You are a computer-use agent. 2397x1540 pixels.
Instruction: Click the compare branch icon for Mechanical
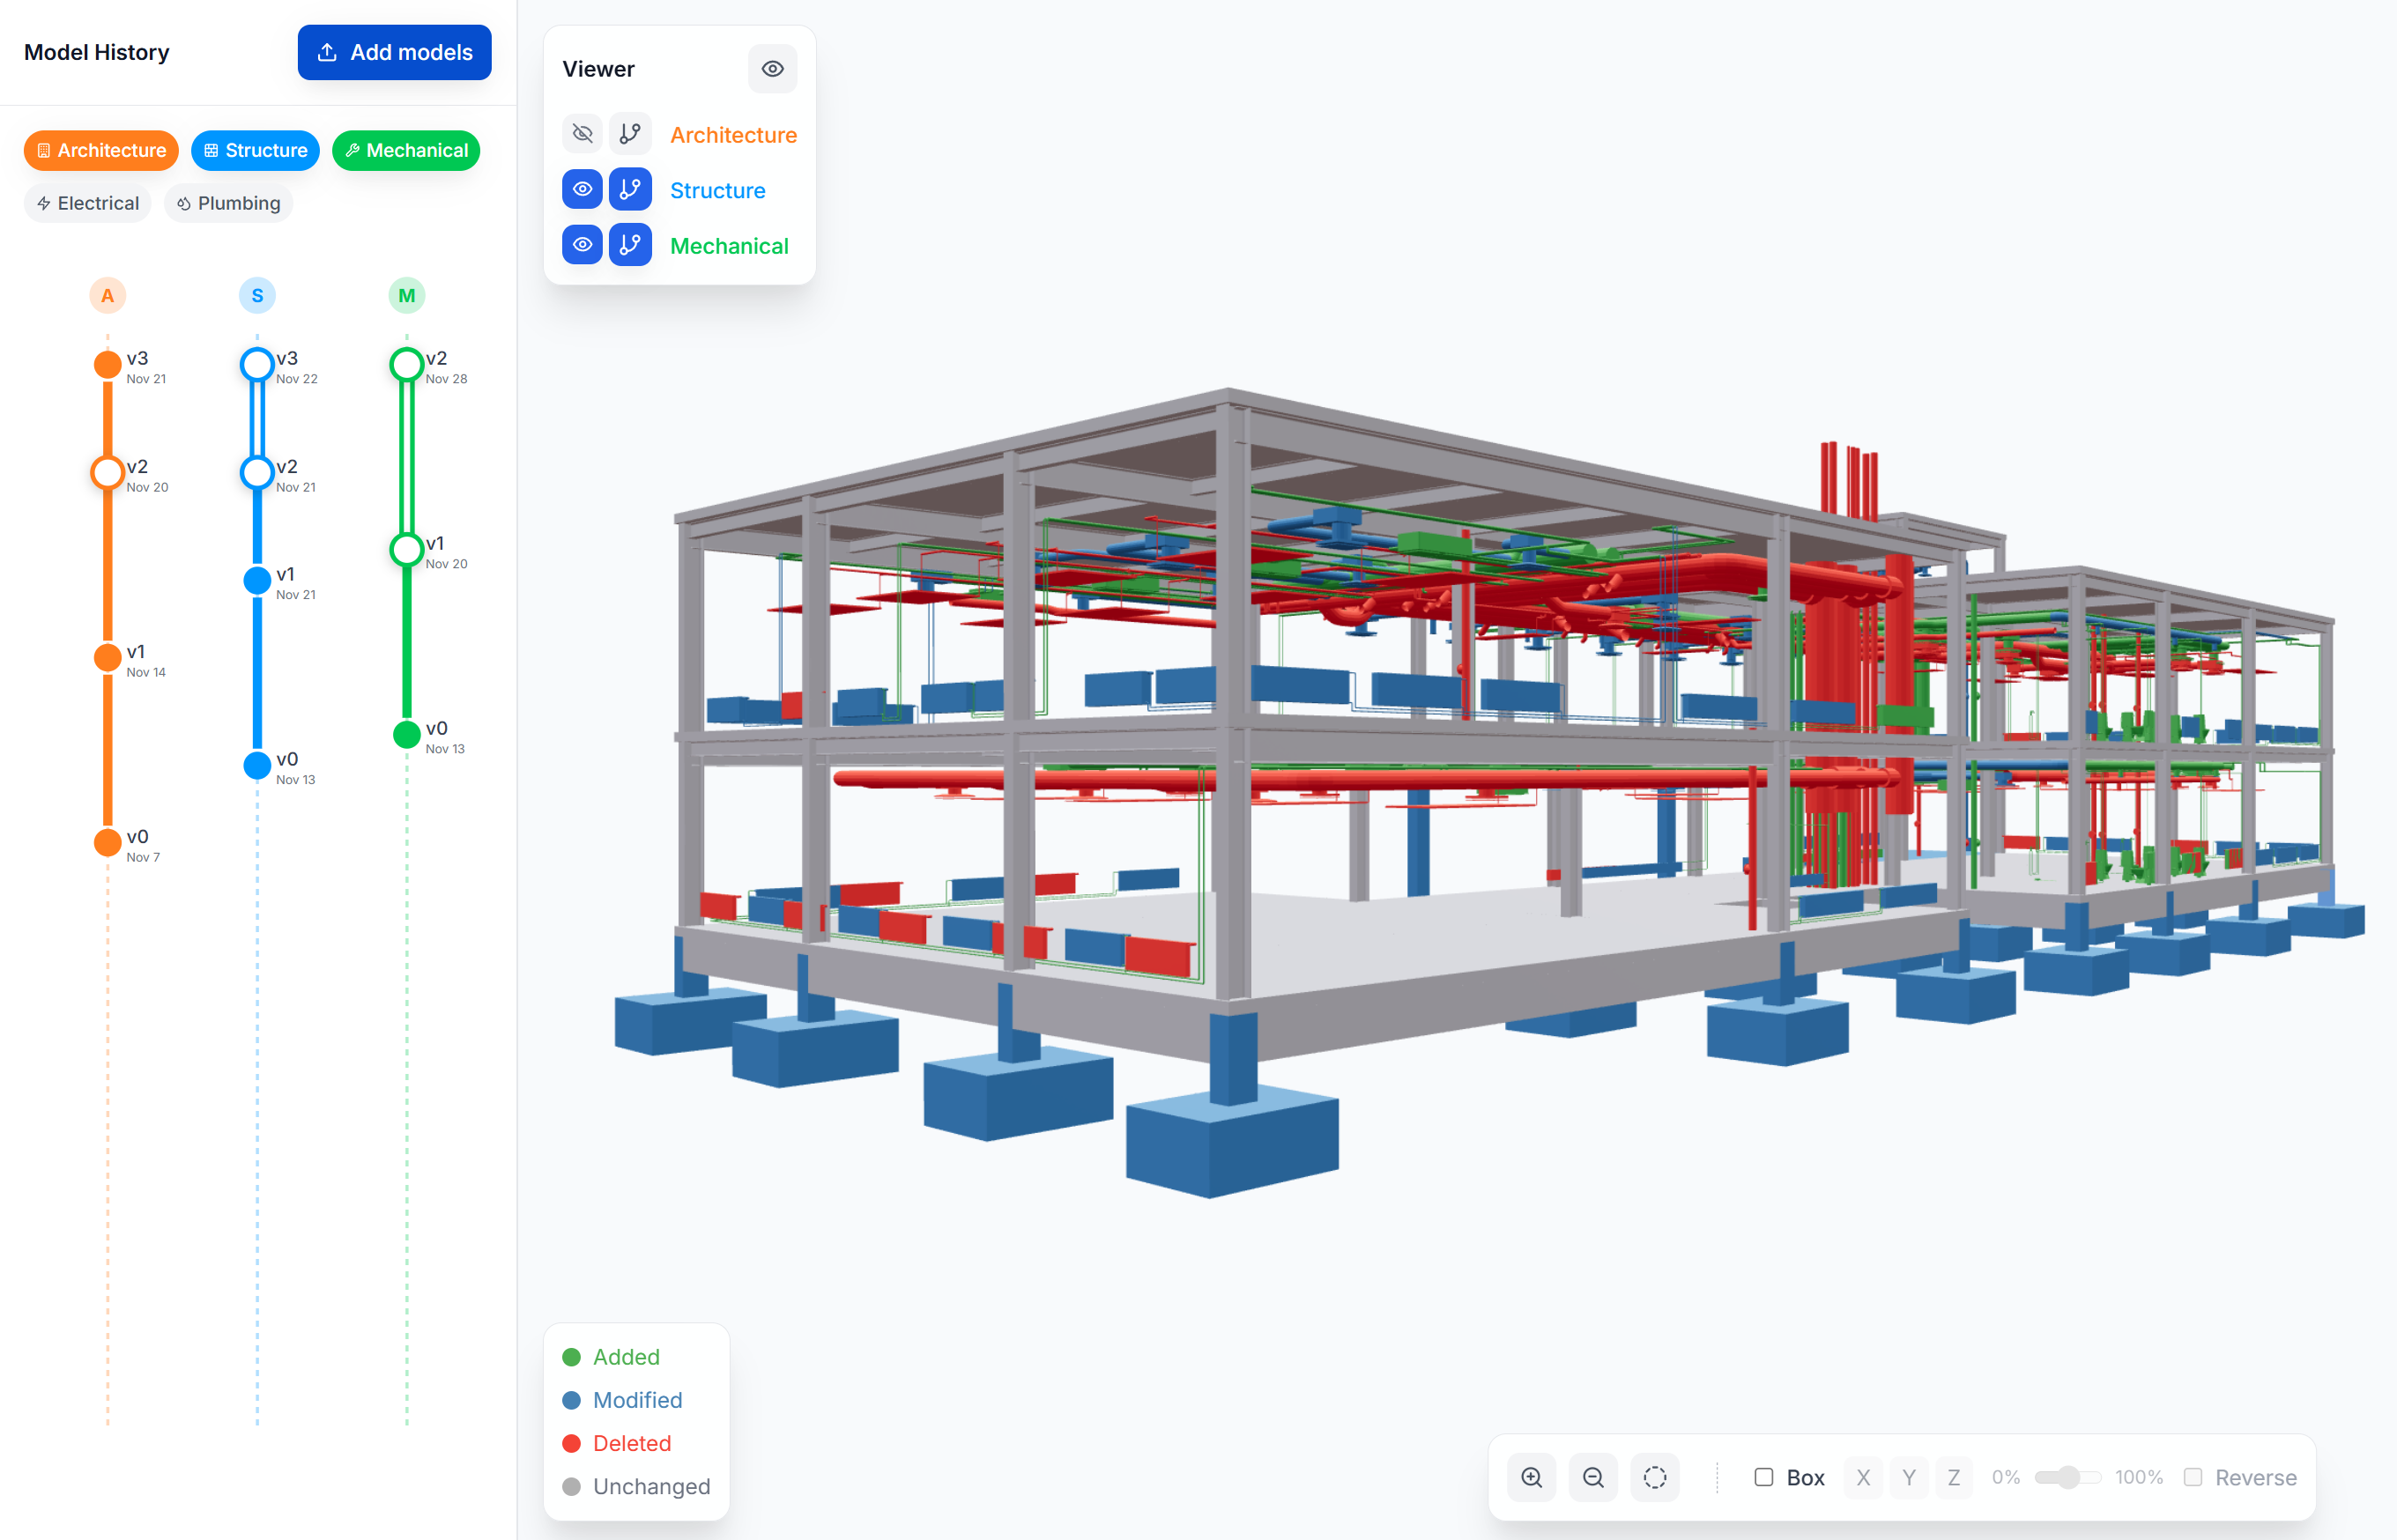point(630,245)
